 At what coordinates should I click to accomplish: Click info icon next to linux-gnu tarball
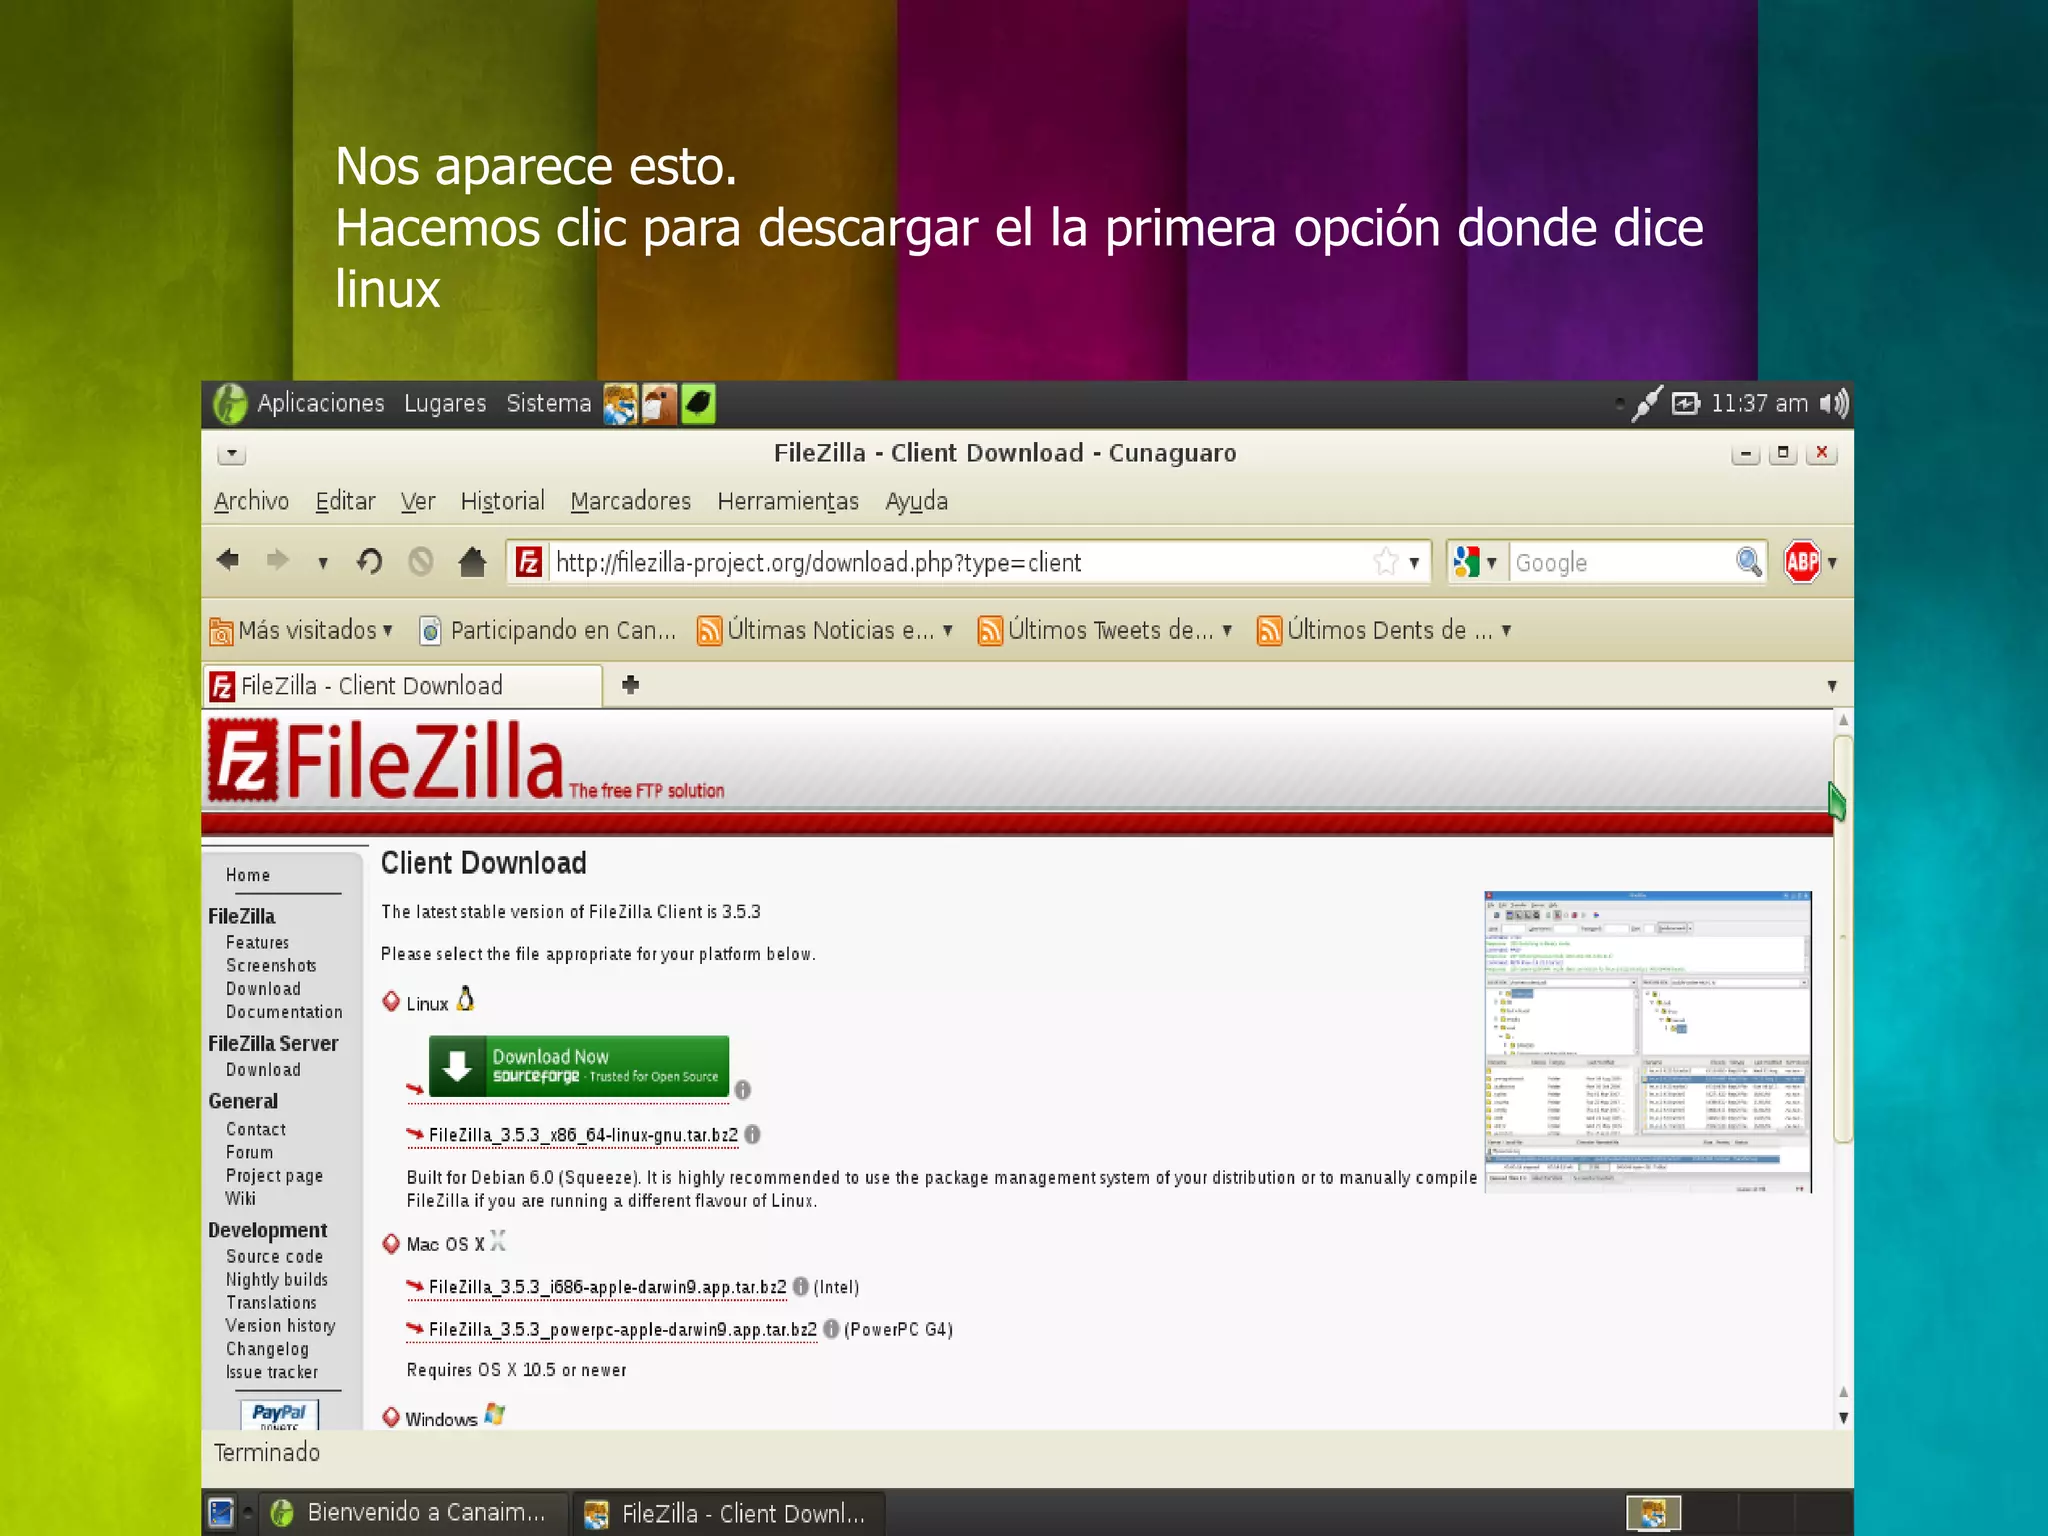point(753,1135)
